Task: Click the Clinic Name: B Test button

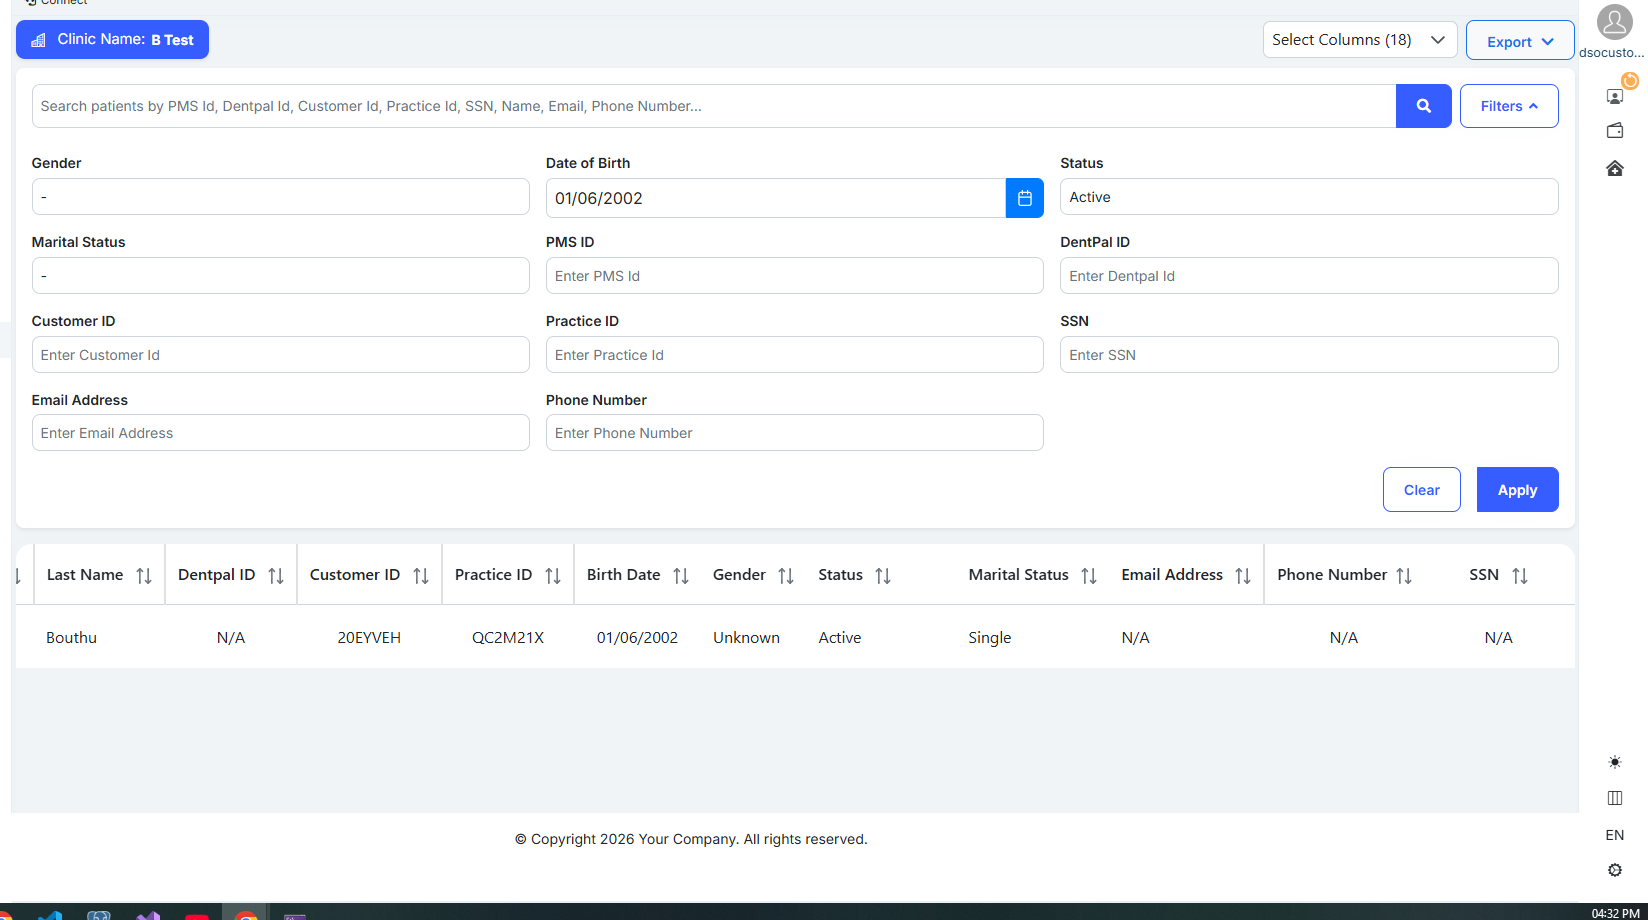Action: point(112,40)
